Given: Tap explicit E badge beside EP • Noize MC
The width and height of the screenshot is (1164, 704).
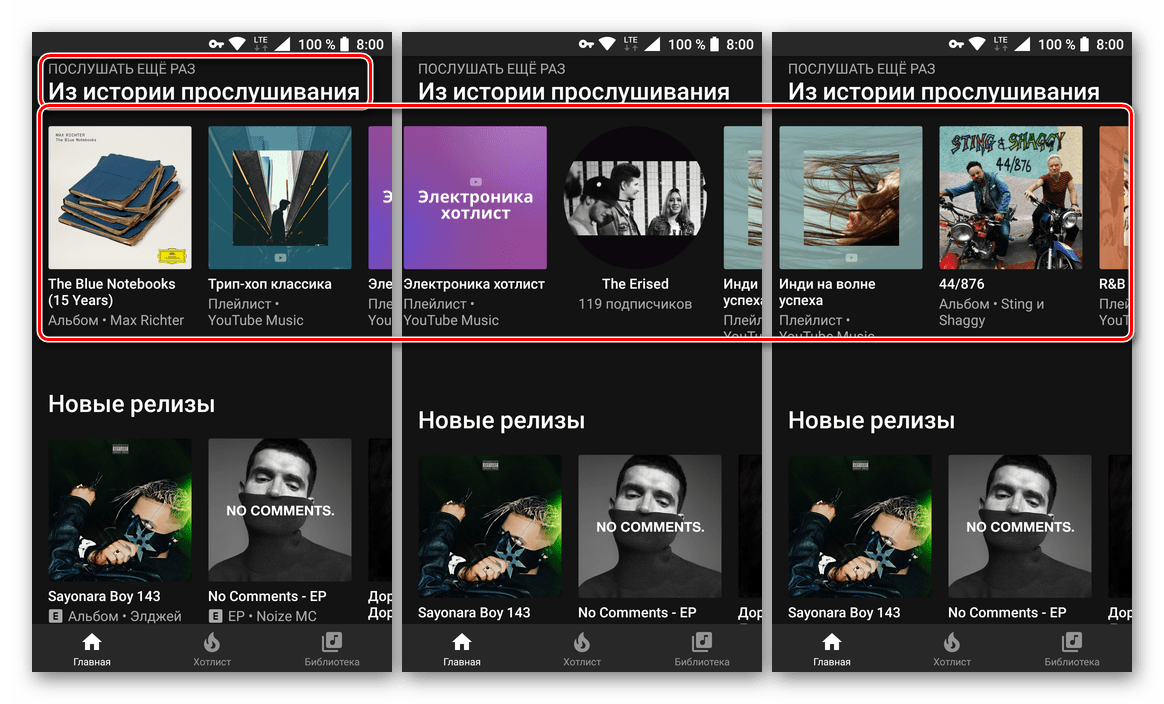Looking at the screenshot, I should 215,616.
